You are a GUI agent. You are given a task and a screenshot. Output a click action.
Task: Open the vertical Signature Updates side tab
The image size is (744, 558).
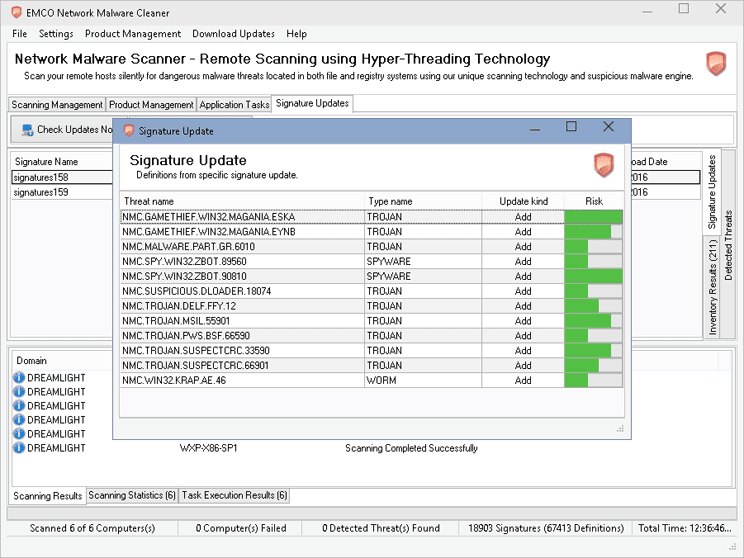tap(712, 192)
